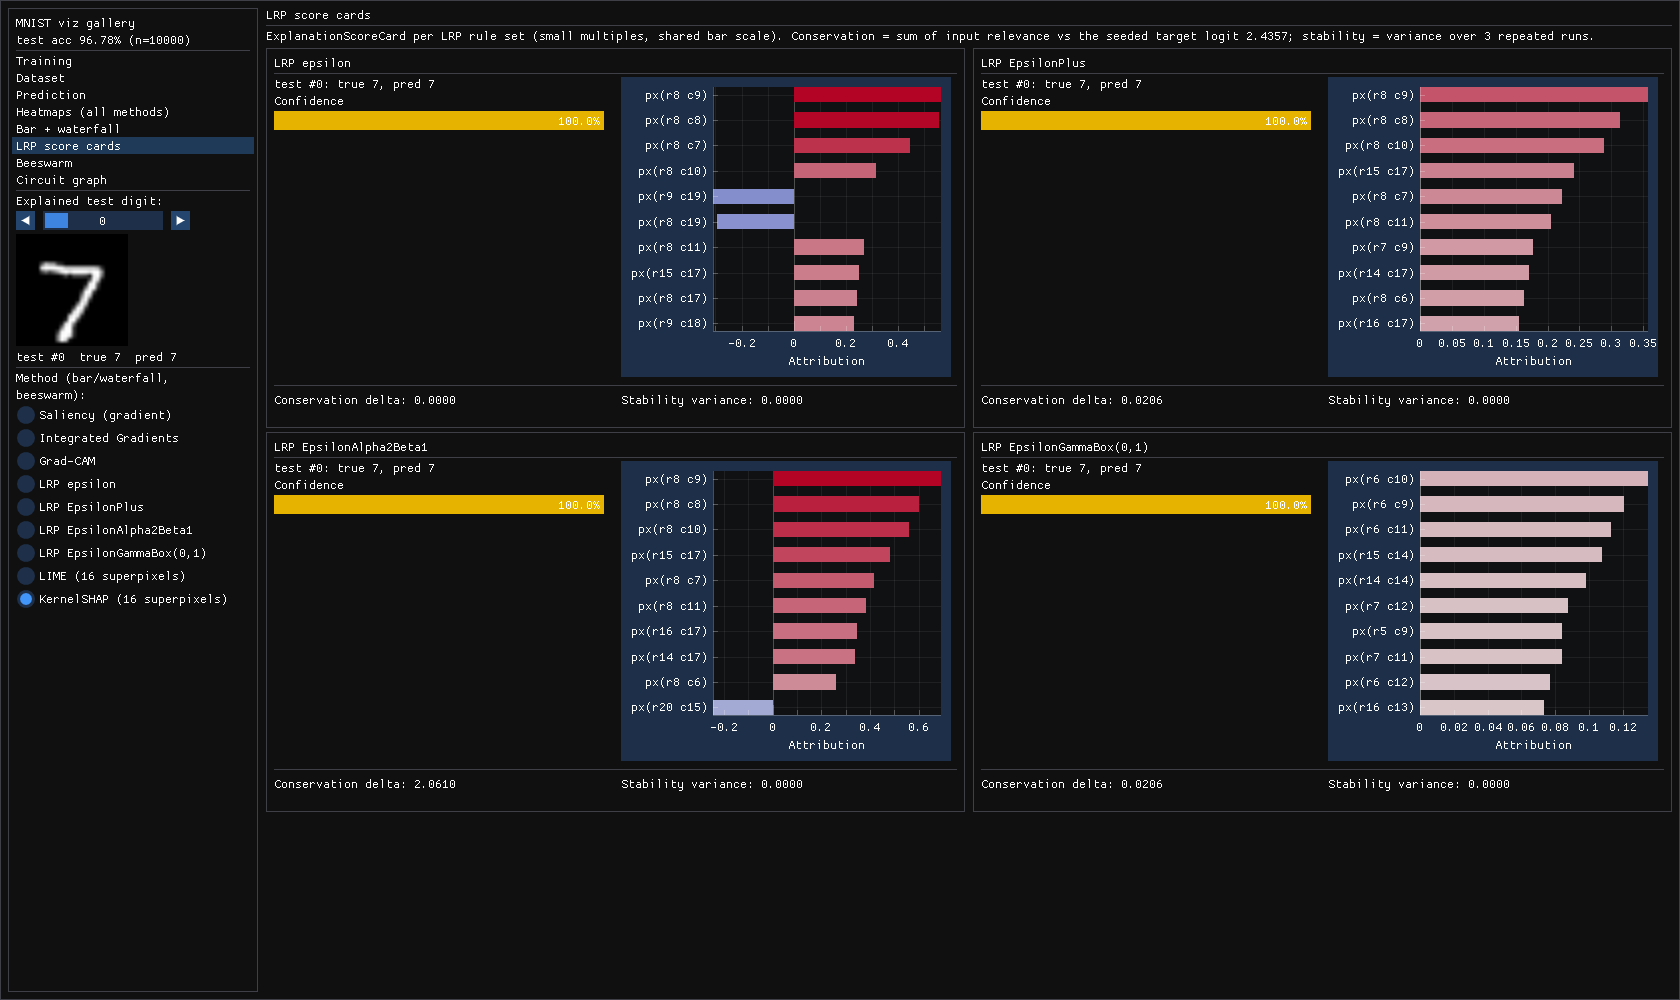Click the left arrow to show previous test digit
Viewport: 1680px width, 1000px height.
[x=26, y=221]
